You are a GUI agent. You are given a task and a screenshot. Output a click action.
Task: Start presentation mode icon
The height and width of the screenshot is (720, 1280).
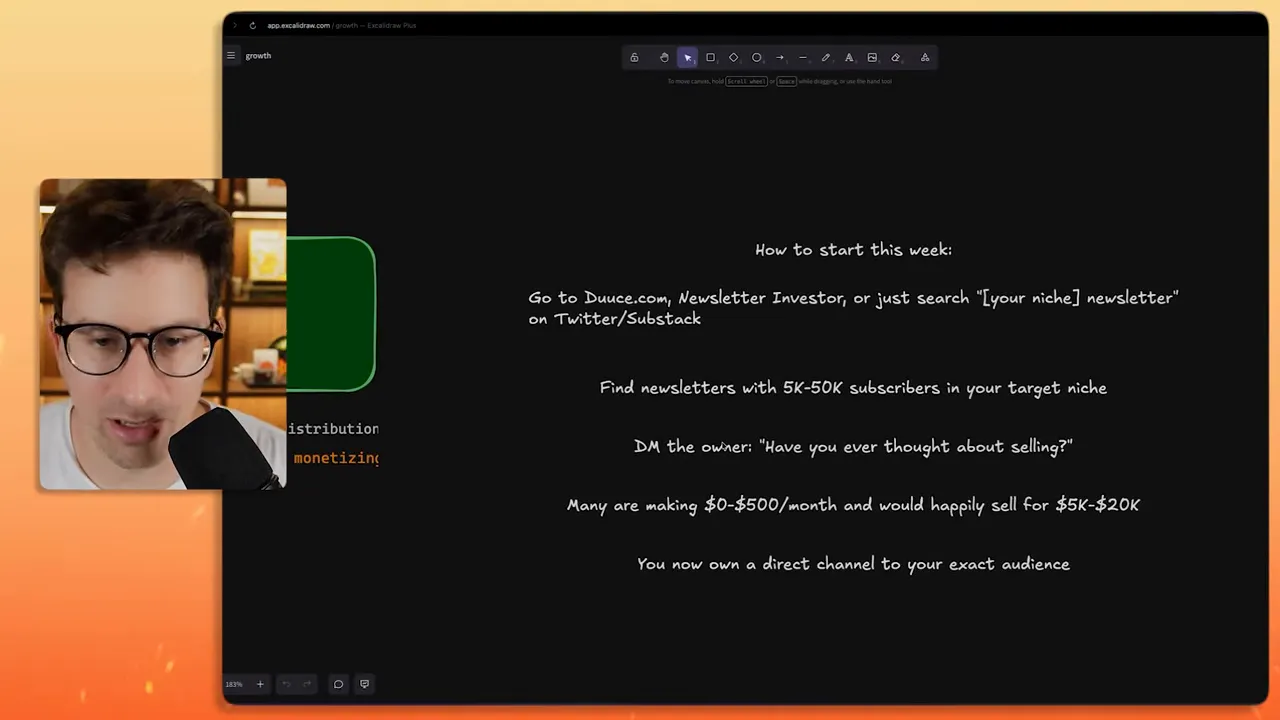pyautogui.click(x=364, y=684)
